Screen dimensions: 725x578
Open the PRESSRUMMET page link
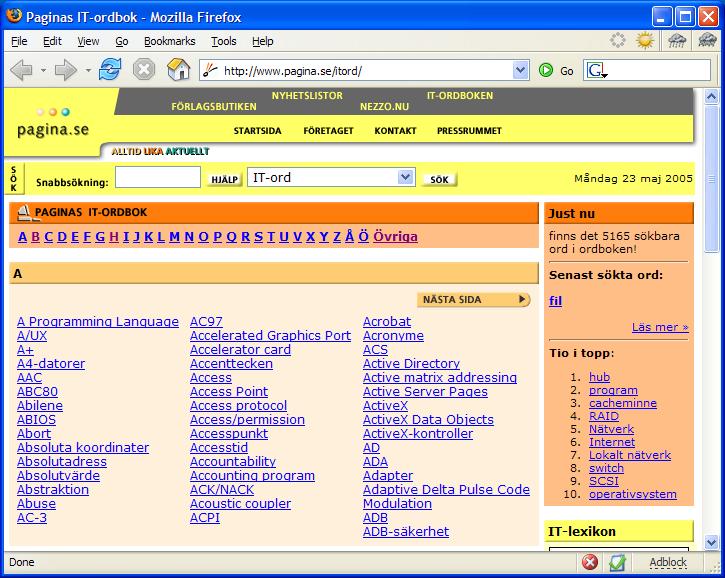(469, 131)
